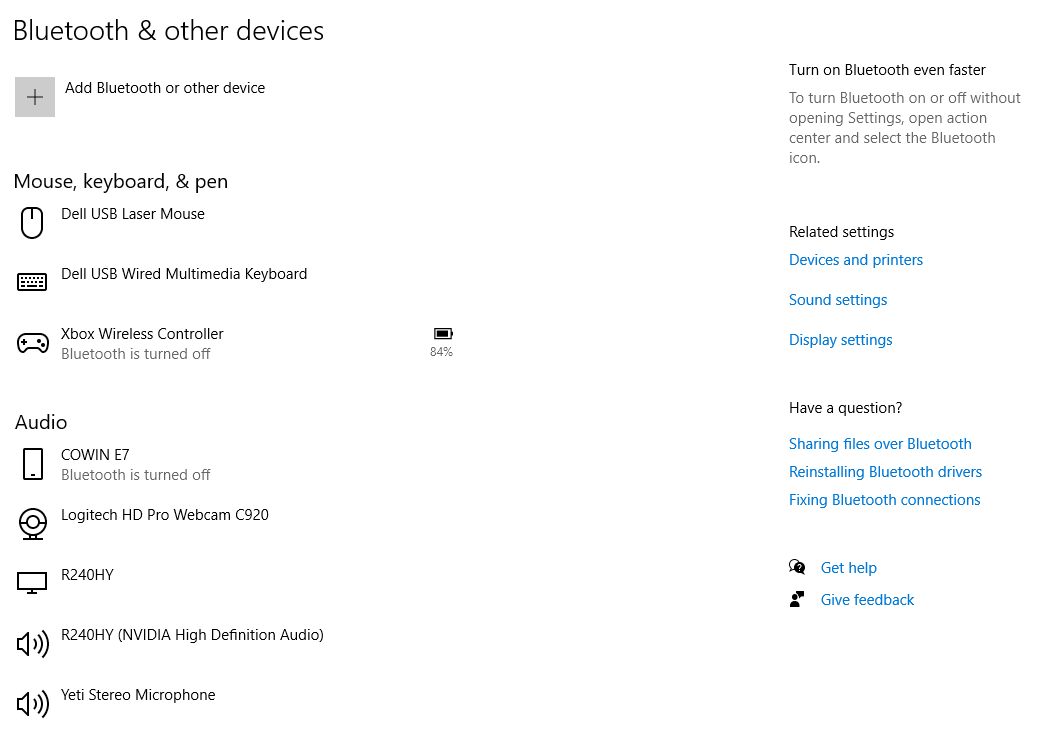The width and height of the screenshot is (1040, 735).
Task: Select R240HY (NVIDIA High Definition Audio) entry
Action: click(x=192, y=635)
